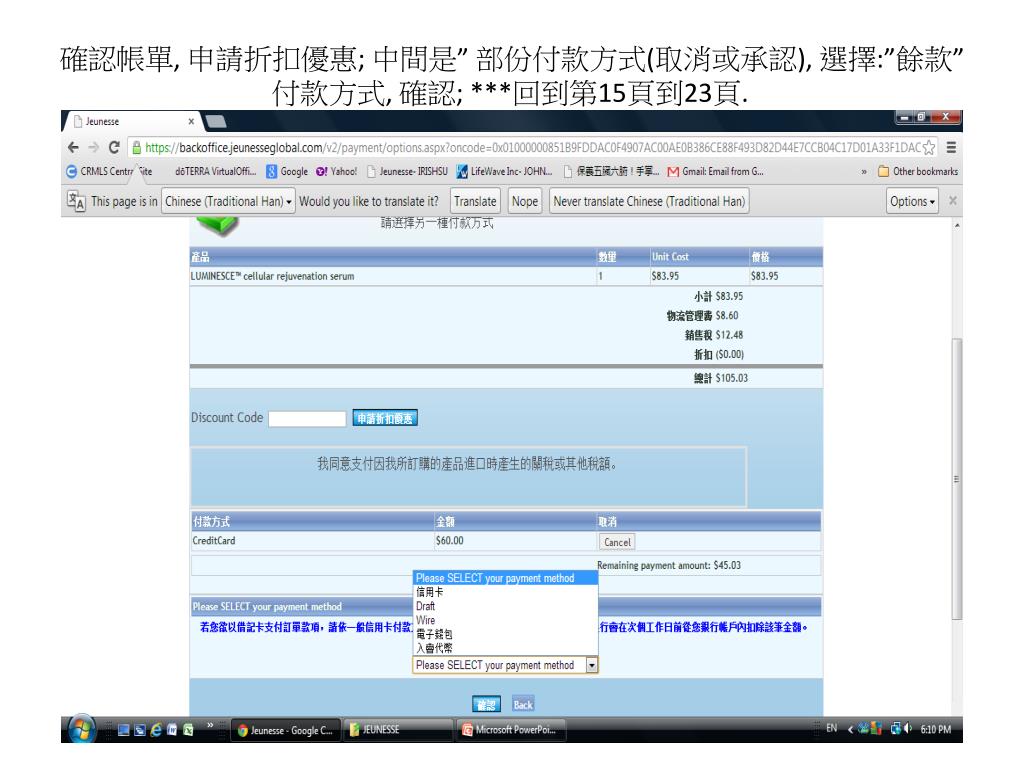
Task: Choose Wire from payment method list
Action: pyautogui.click(x=505, y=620)
